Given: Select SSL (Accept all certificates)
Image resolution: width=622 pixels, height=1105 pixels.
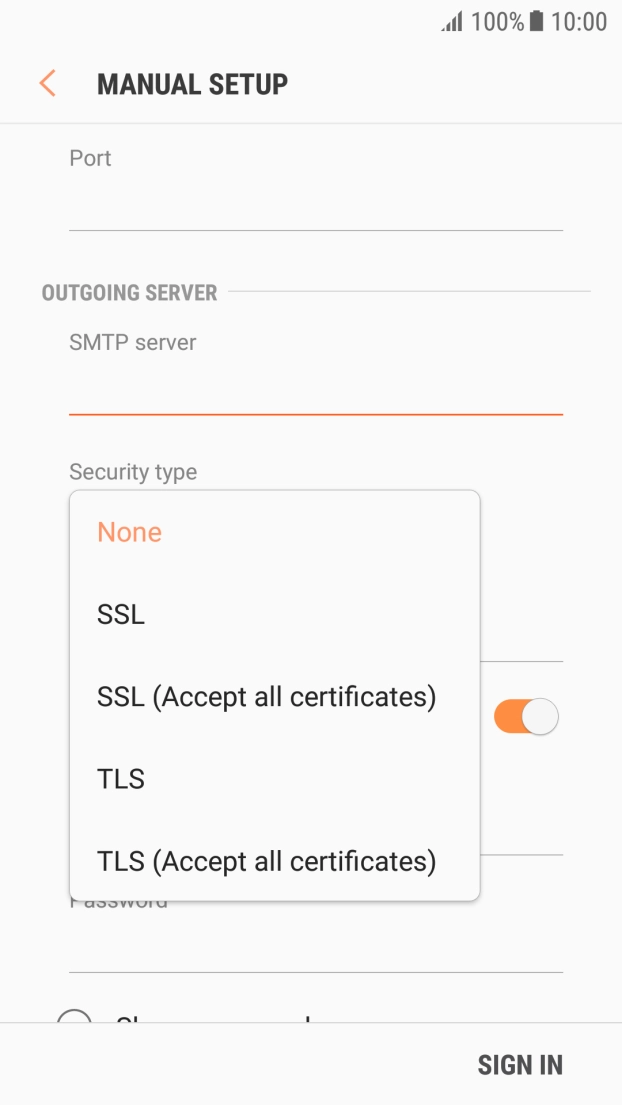Looking at the screenshot, I should tap(266, 696).
